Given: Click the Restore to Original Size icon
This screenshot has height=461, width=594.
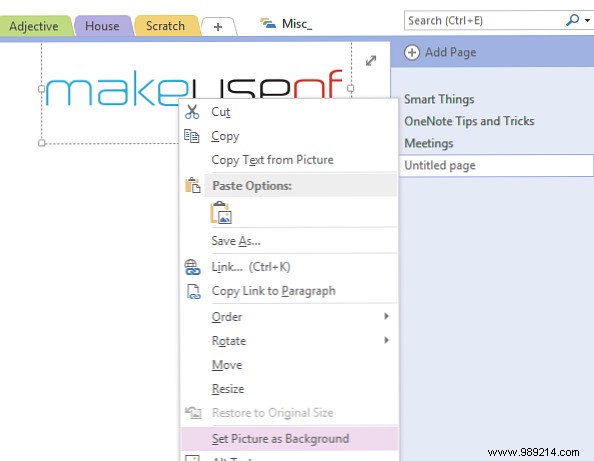Looking at the screenshot, I should pyautogui.click(x=193, y=413).
